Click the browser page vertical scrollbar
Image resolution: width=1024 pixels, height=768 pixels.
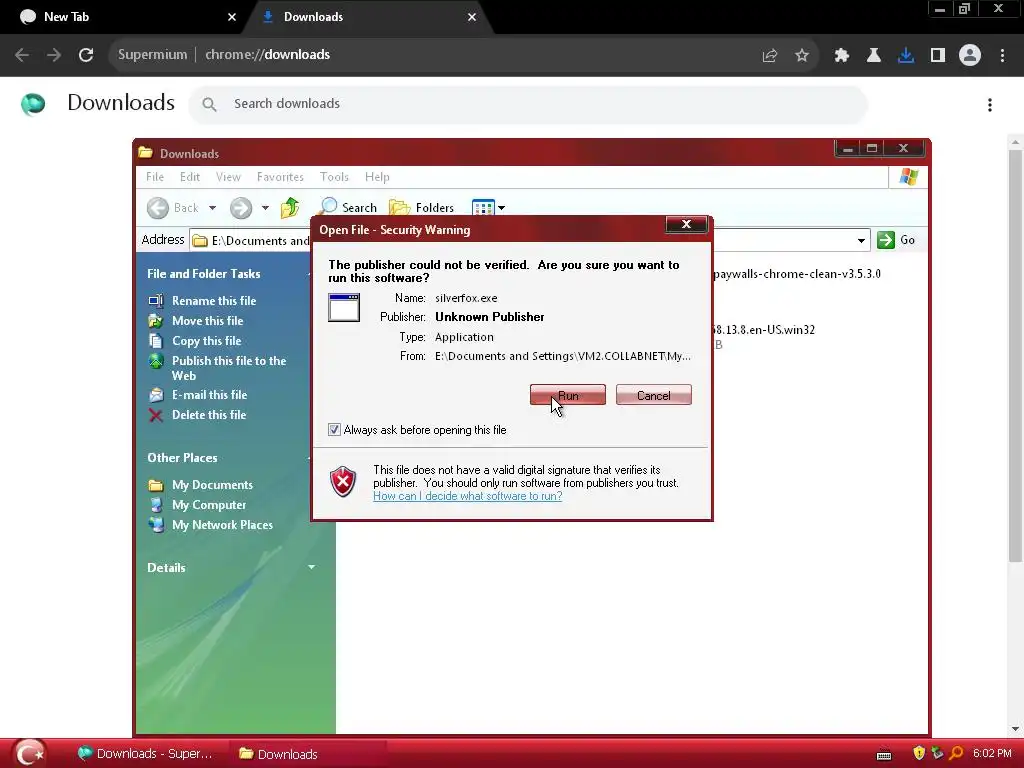pos(1015,356)
